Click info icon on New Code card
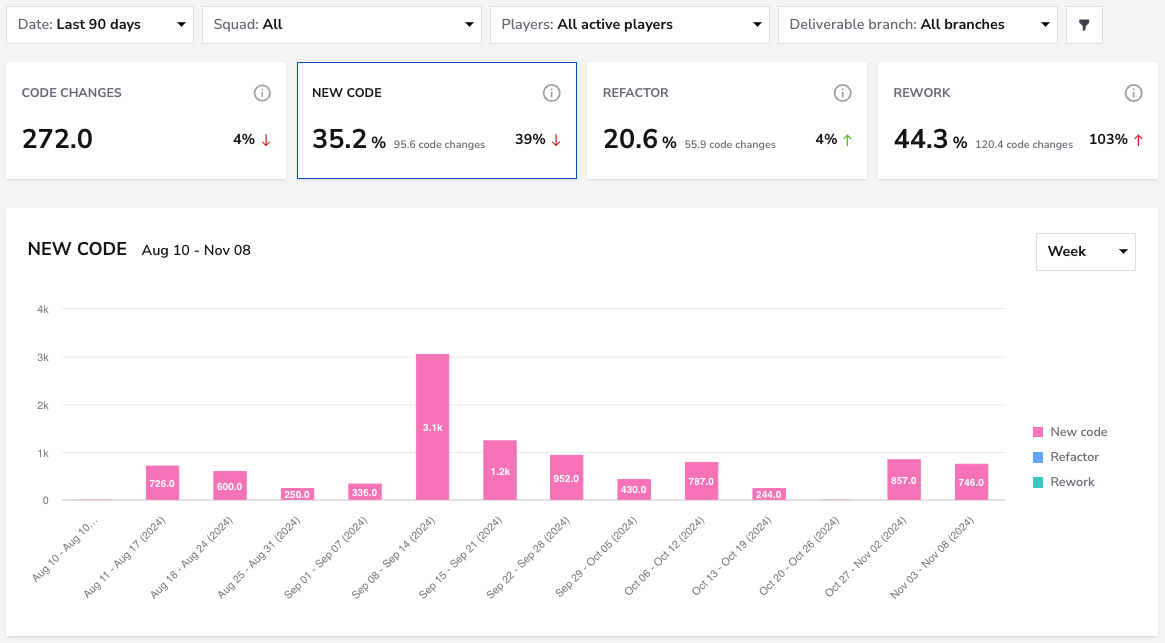1165x643 pixels. (551, 93)
